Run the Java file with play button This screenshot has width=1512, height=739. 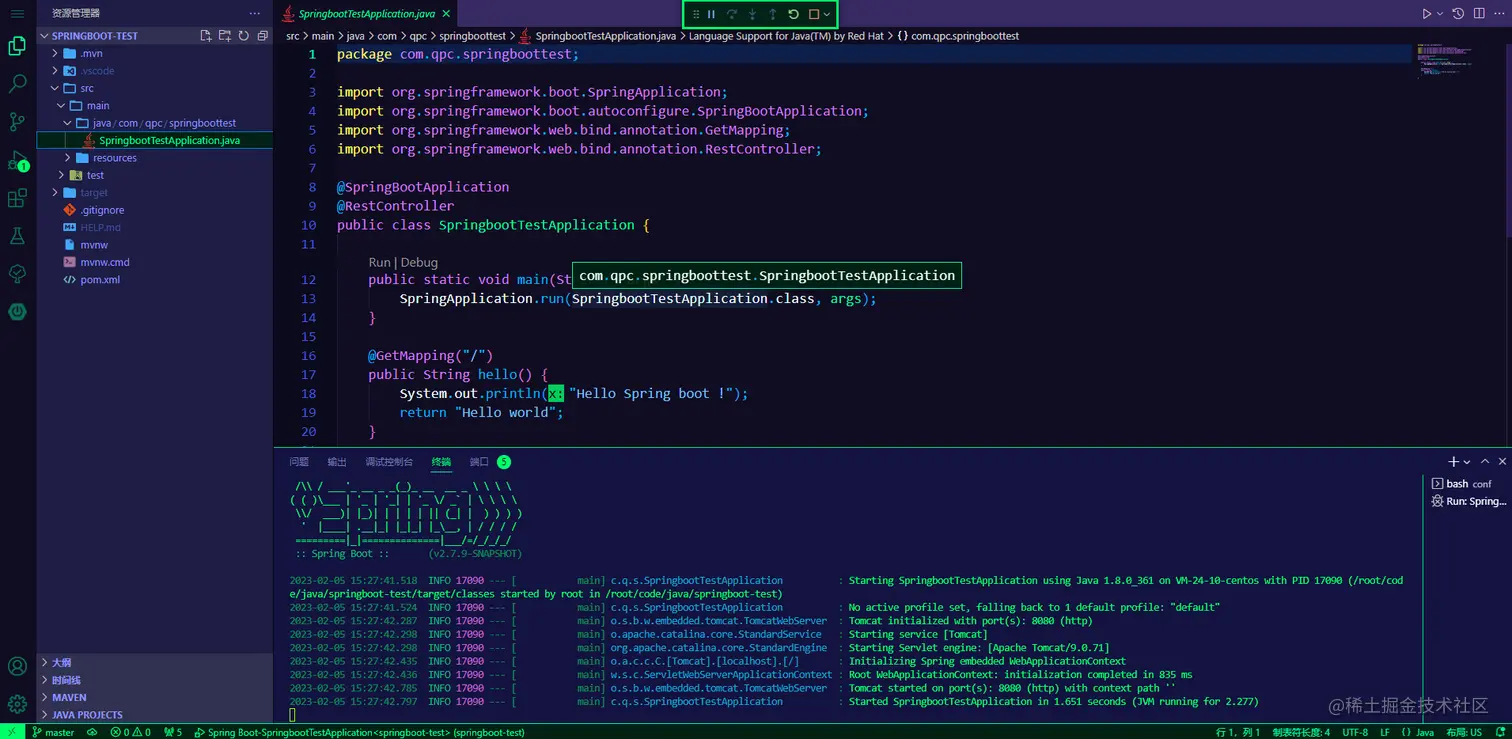pos(1427,14)
